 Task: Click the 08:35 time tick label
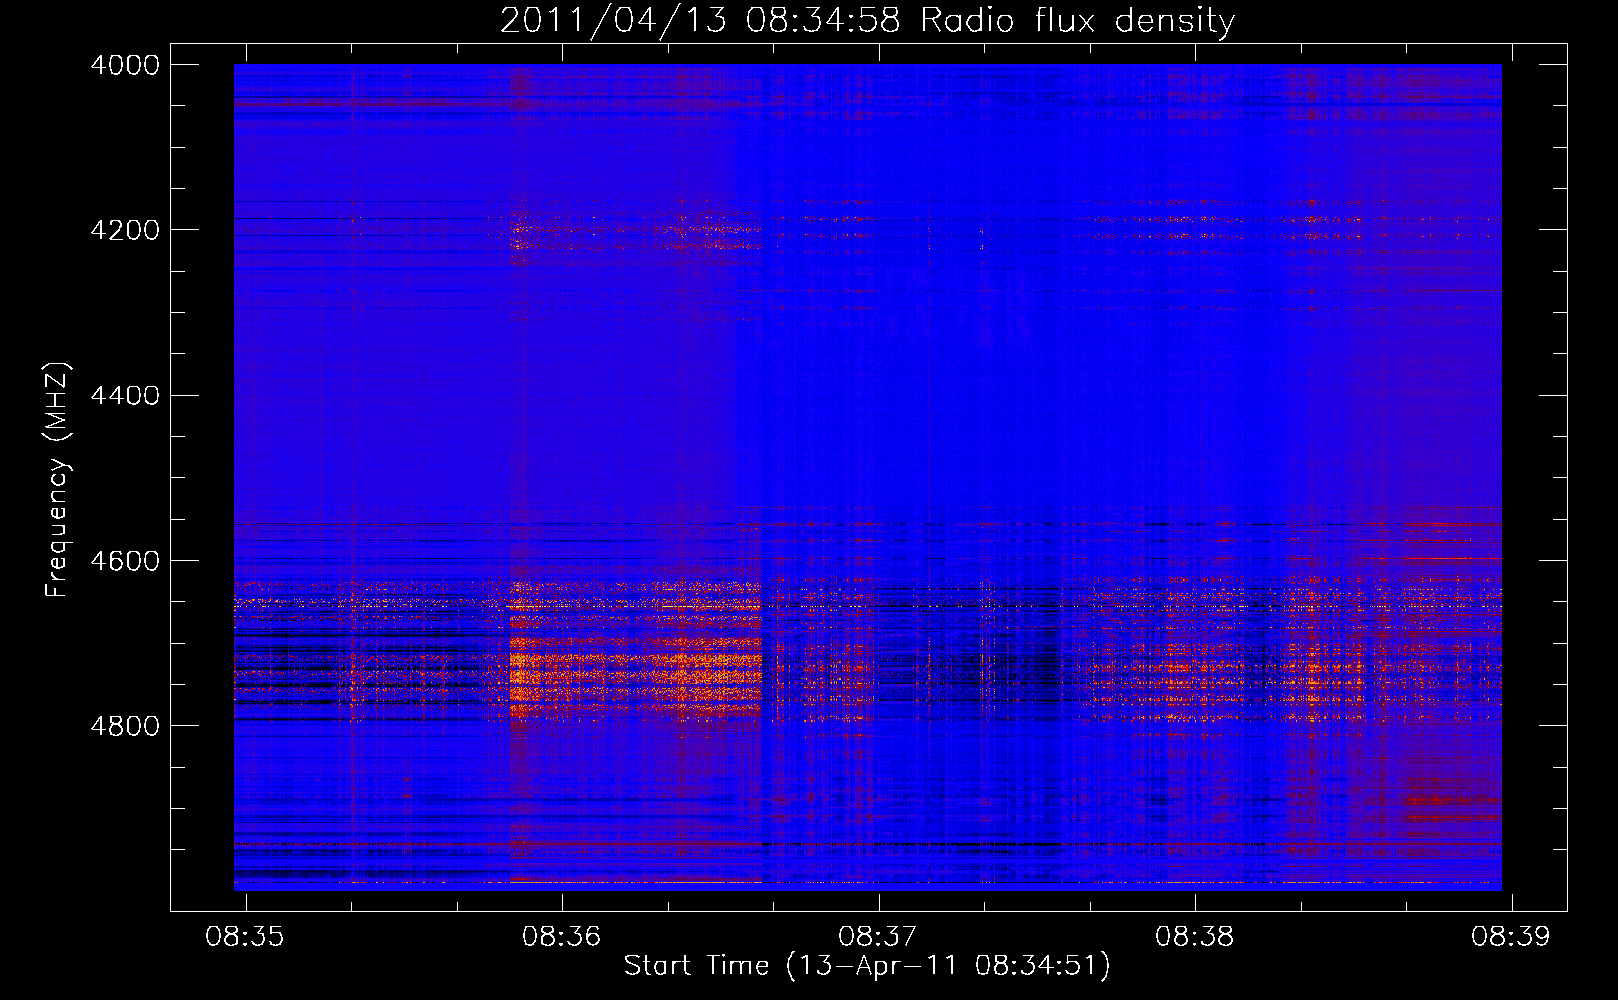[x=245, y=937]
